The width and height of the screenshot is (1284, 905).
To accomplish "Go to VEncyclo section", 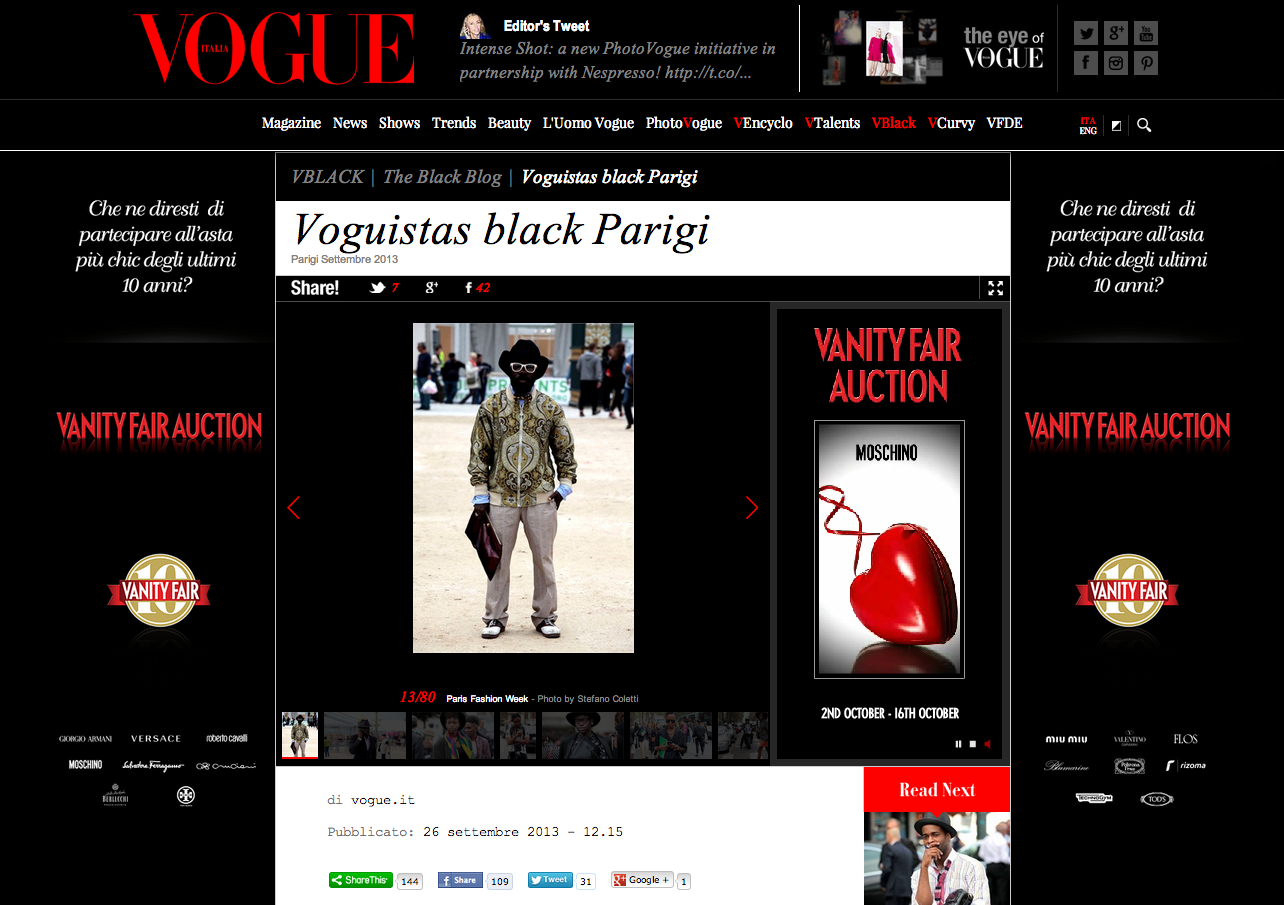I will click(x=763, y=123).
